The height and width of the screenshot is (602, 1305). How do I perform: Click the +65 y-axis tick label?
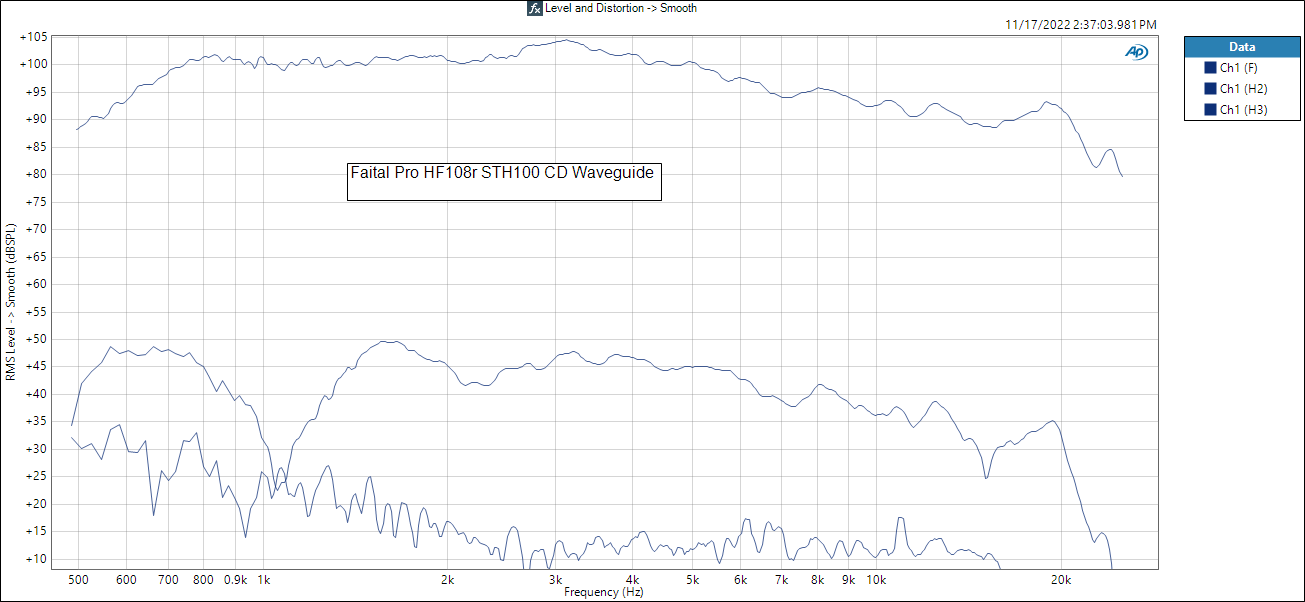37,257
